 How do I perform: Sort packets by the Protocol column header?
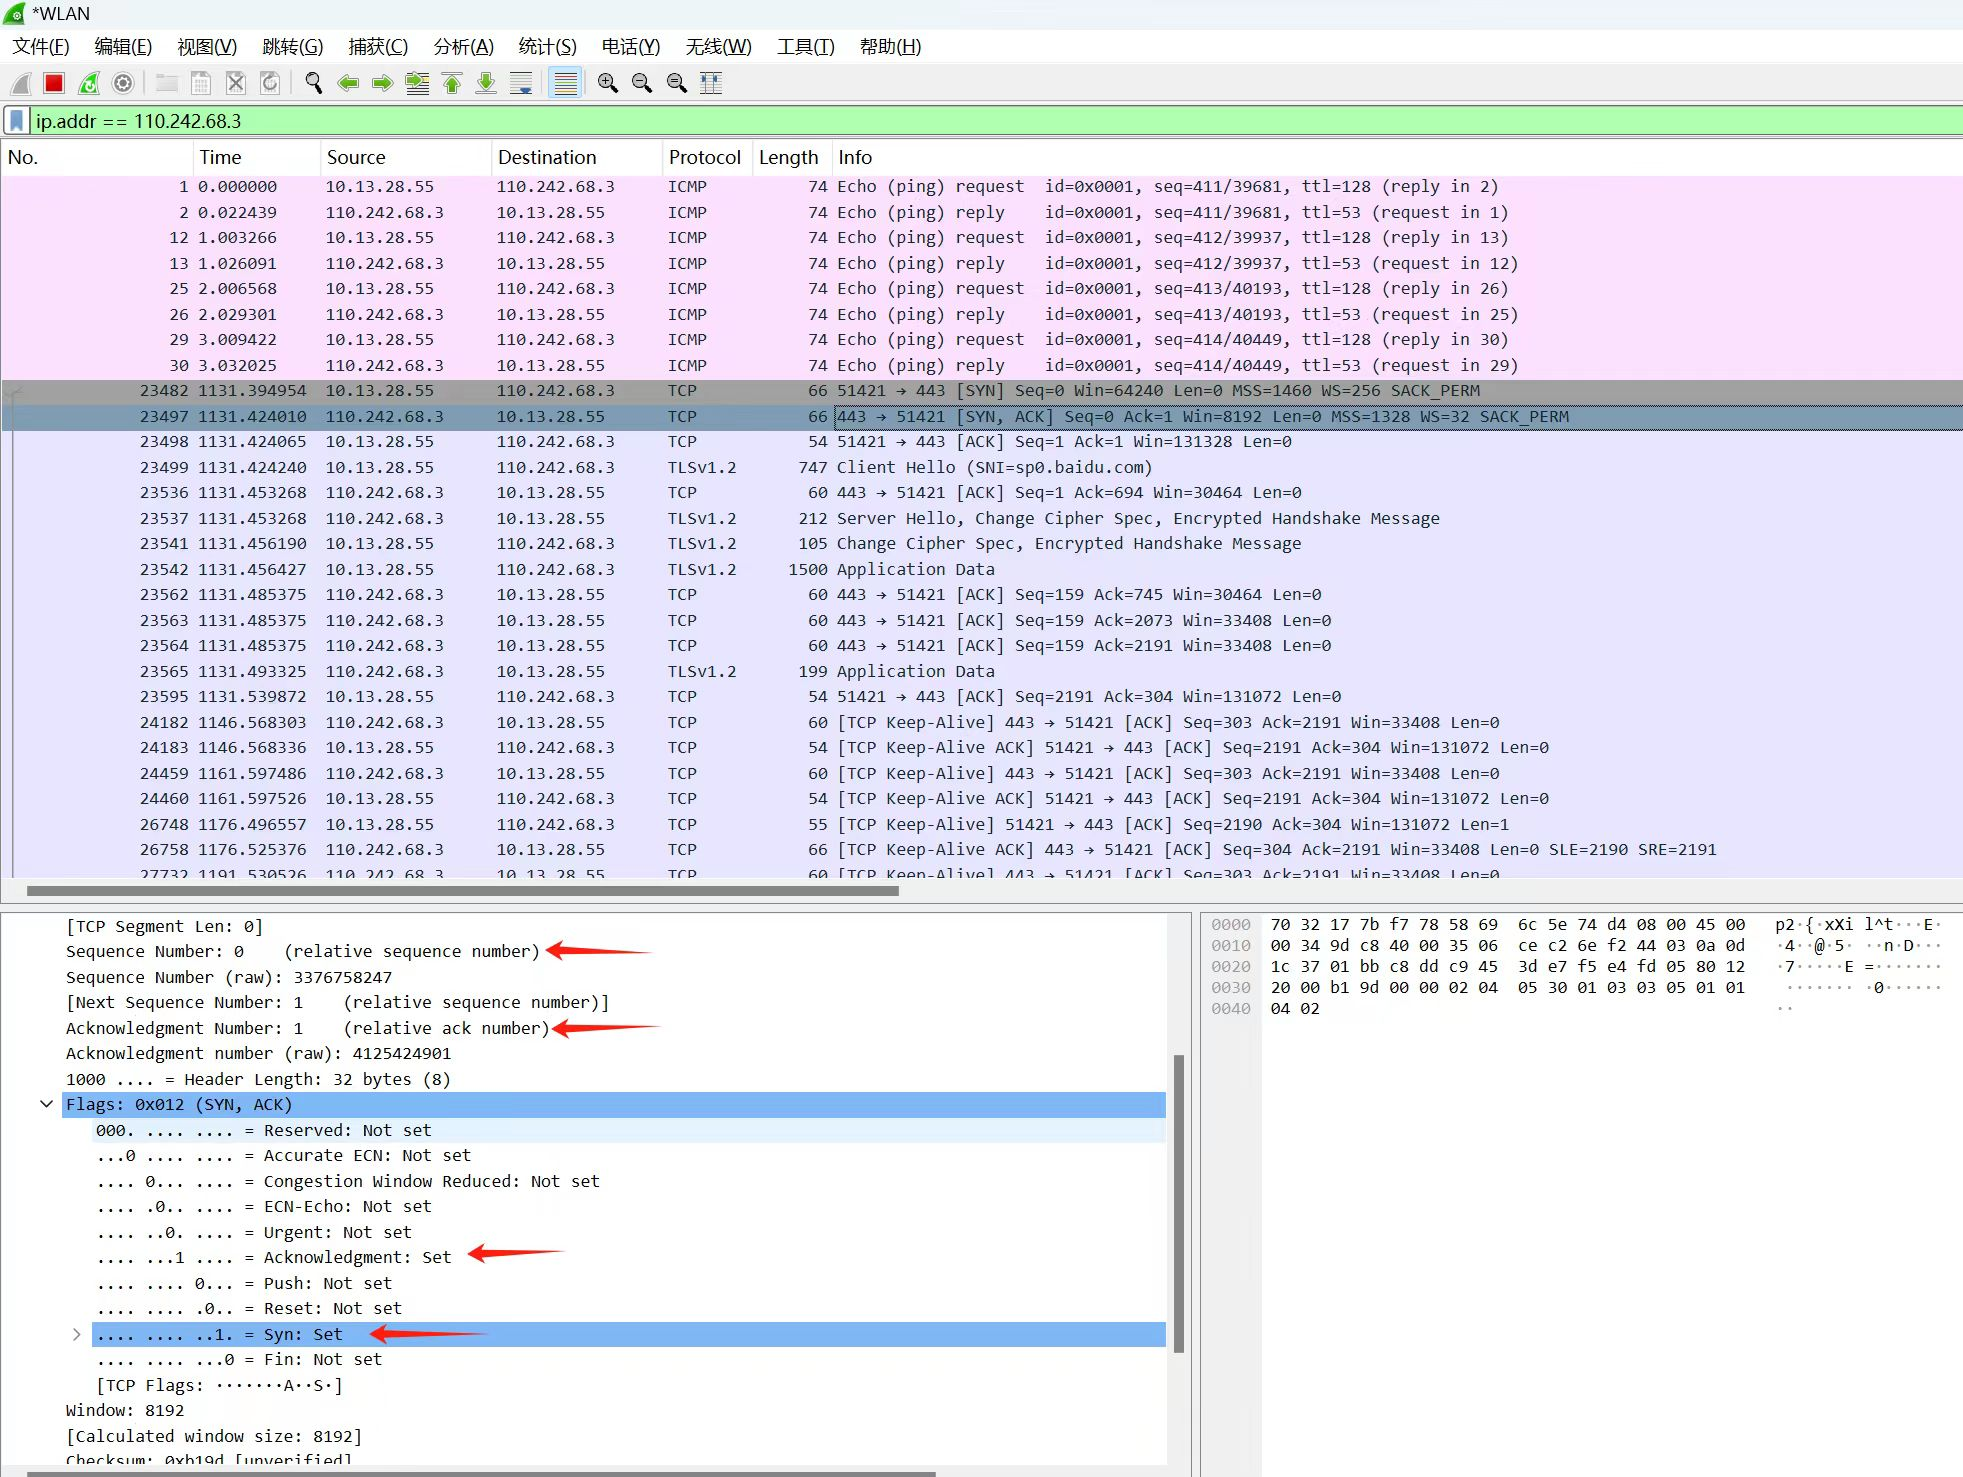coord(704,157)
